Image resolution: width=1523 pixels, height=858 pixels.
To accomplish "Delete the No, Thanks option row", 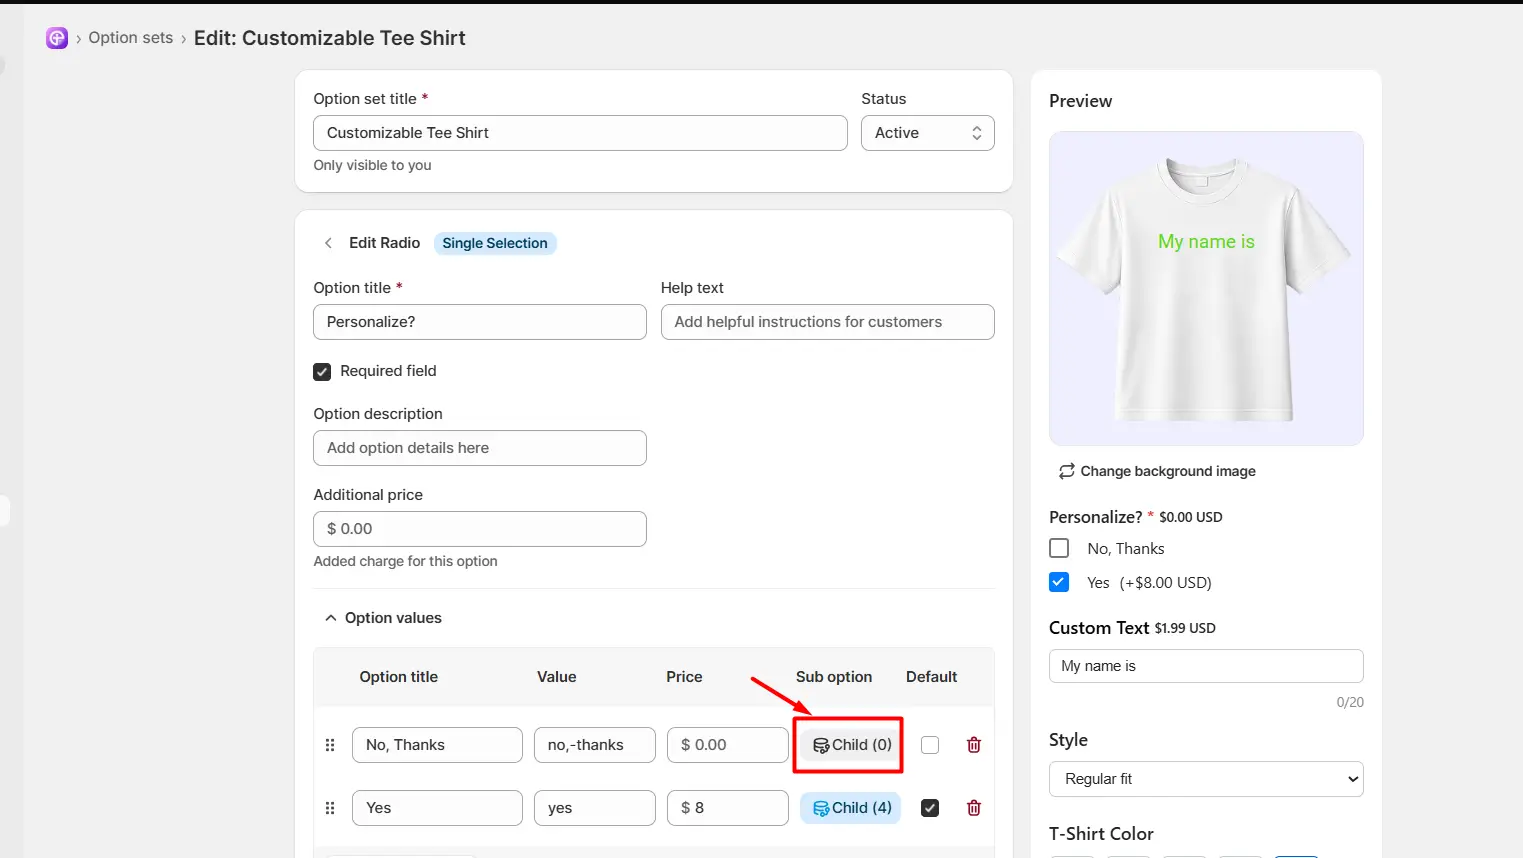I will pyautogui.click(x=974, y=745).
